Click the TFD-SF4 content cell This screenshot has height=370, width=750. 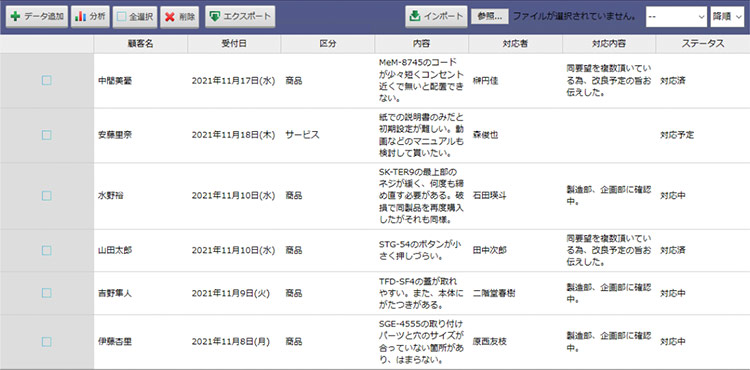coord(421,293)
